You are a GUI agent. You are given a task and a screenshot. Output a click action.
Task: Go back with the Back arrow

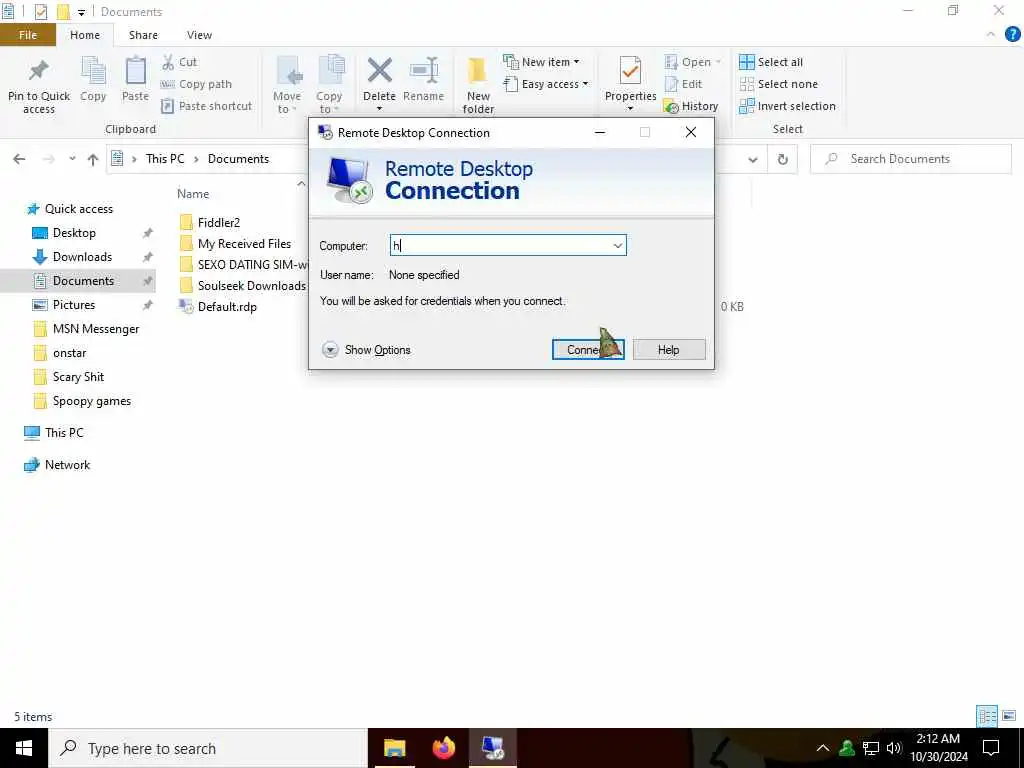click(20, 159)
